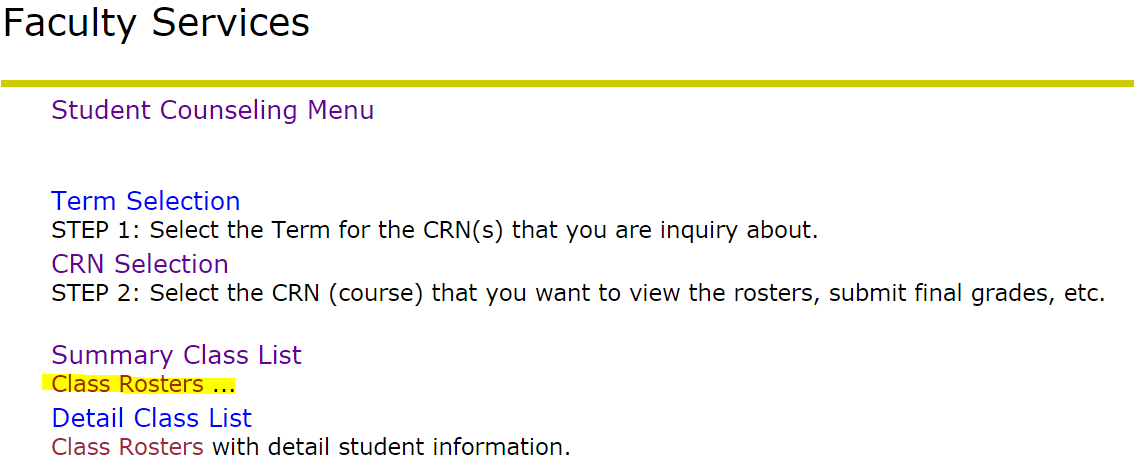The width and height of the screenshot is (1134, 468).
Task: Click the yellow horizontal divider line
Action: (x=567, y=83)
